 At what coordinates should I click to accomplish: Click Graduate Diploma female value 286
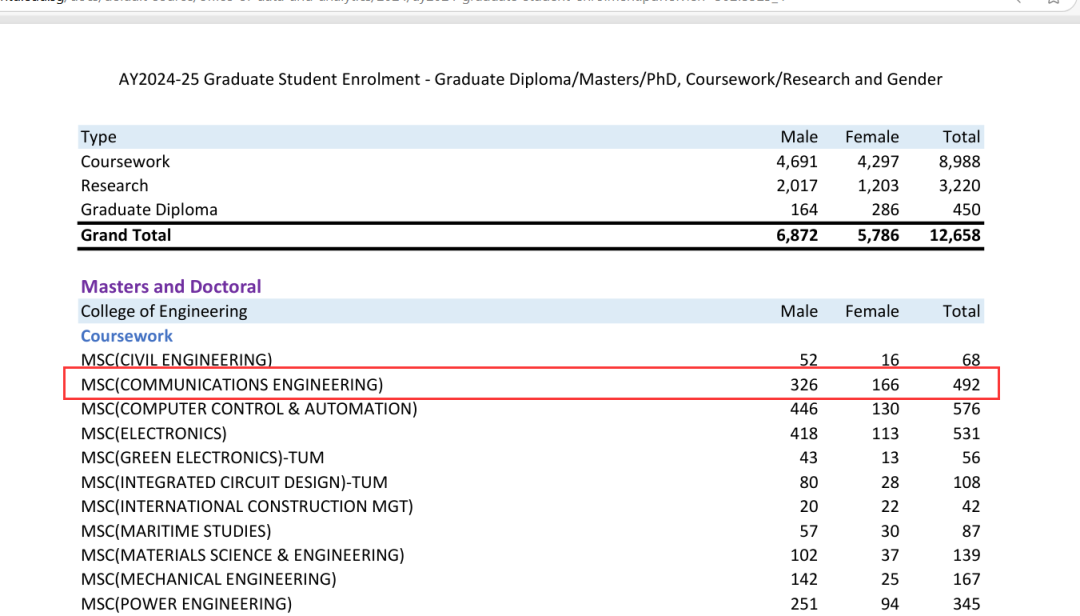[885, 209]
